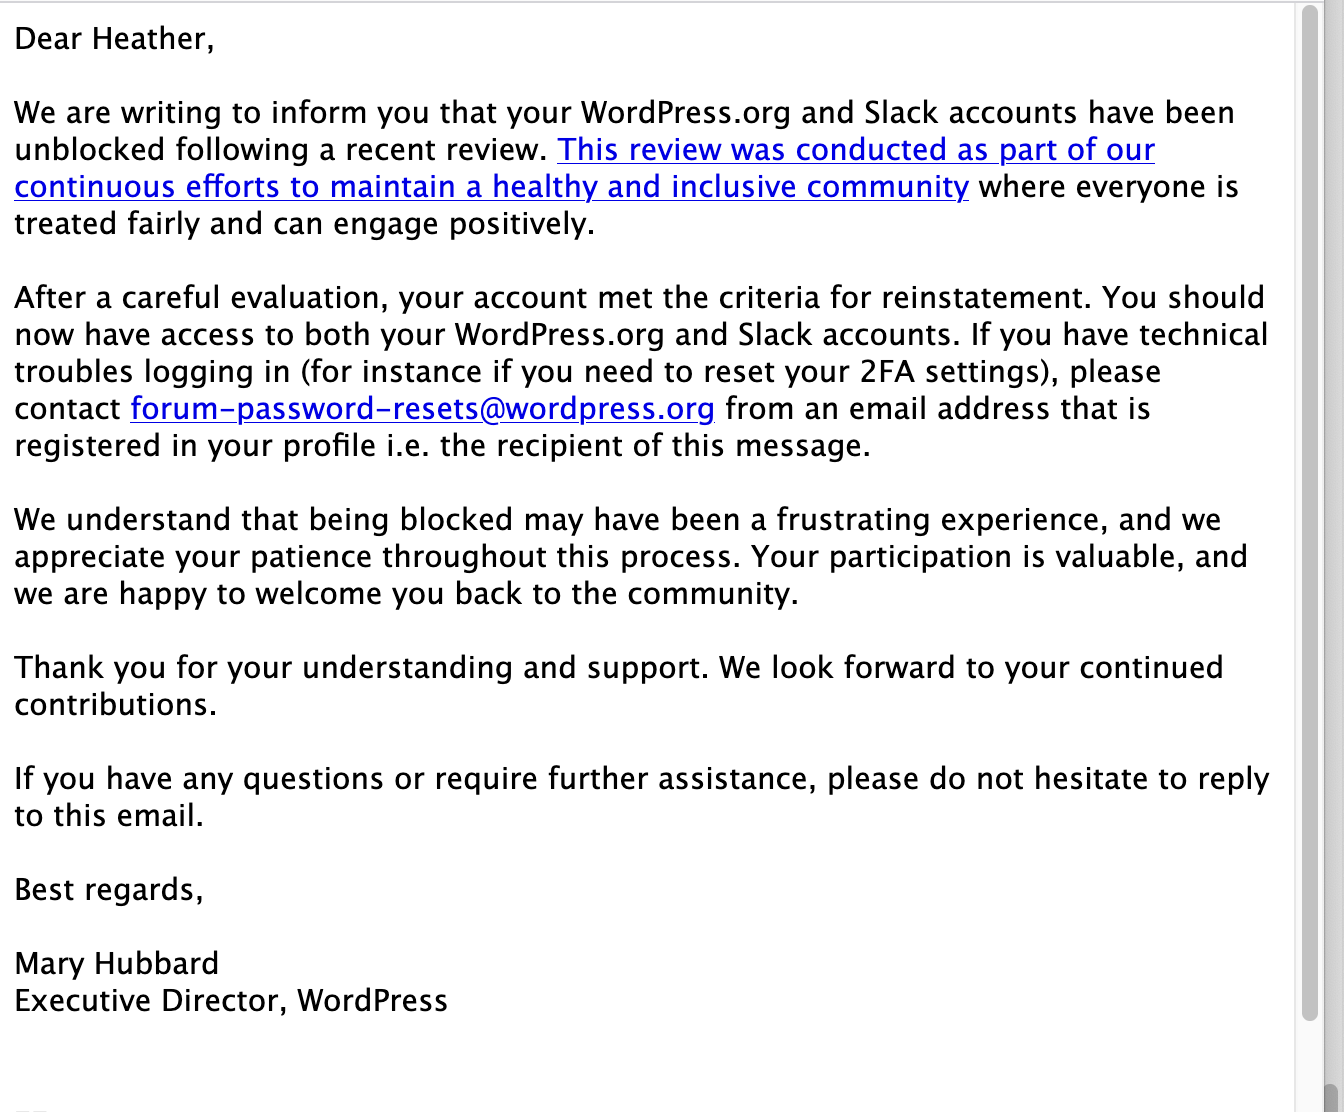Click the word "contributions." in the message

tap(115, 705)
